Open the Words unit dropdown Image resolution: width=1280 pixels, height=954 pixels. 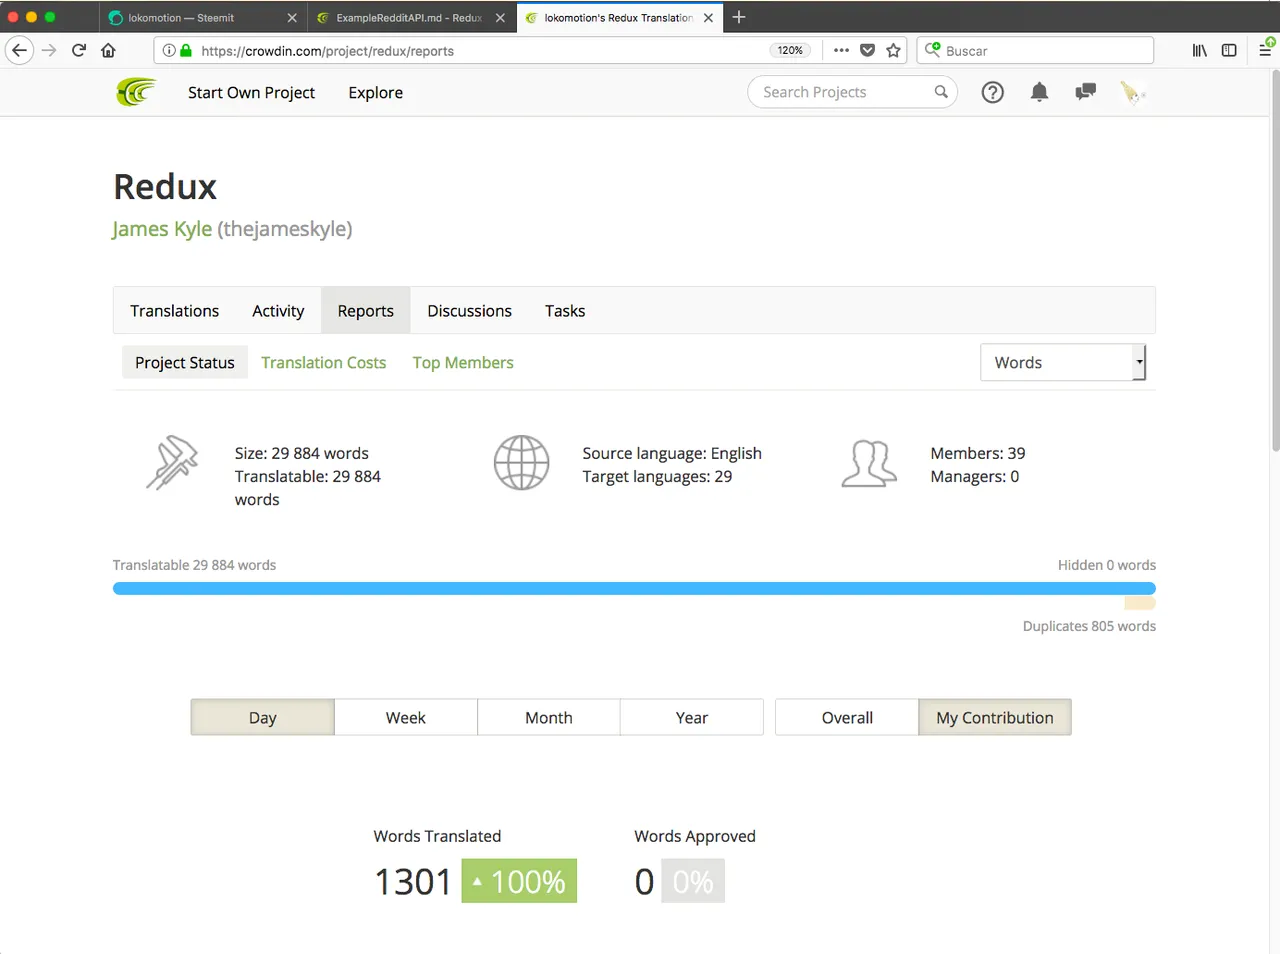1063,362
